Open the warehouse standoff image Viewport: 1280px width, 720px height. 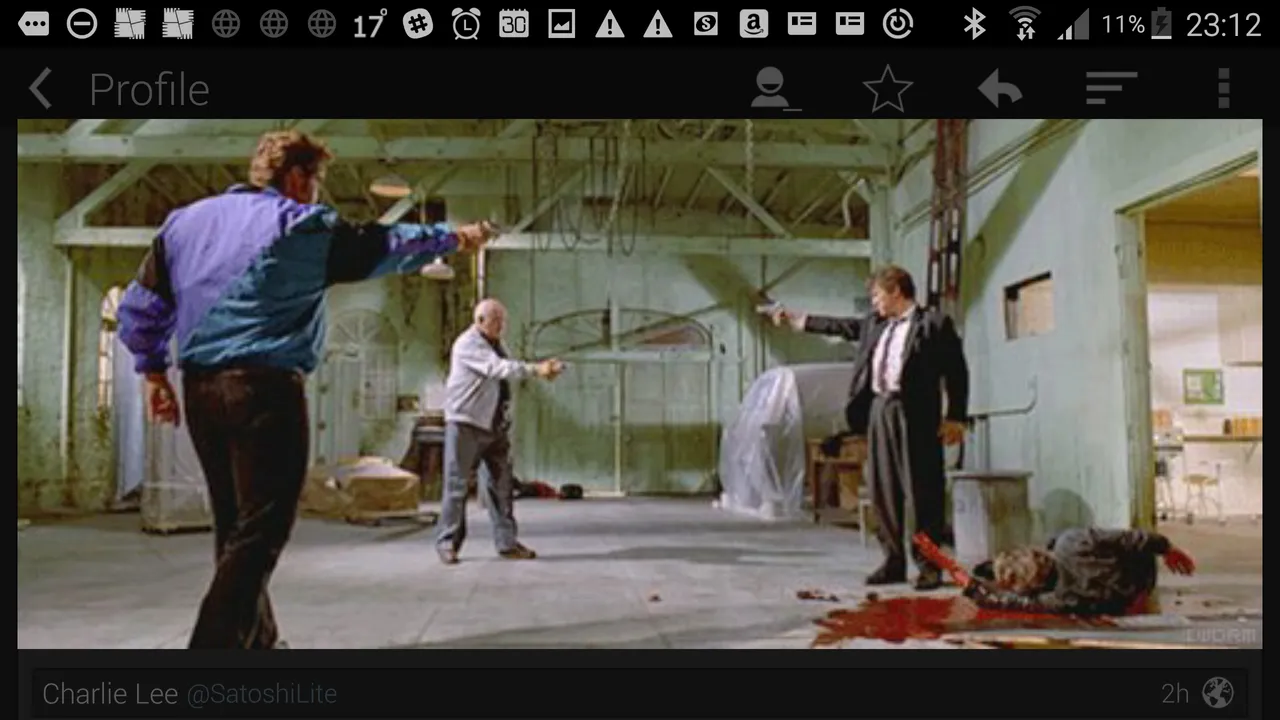(640, 384)
